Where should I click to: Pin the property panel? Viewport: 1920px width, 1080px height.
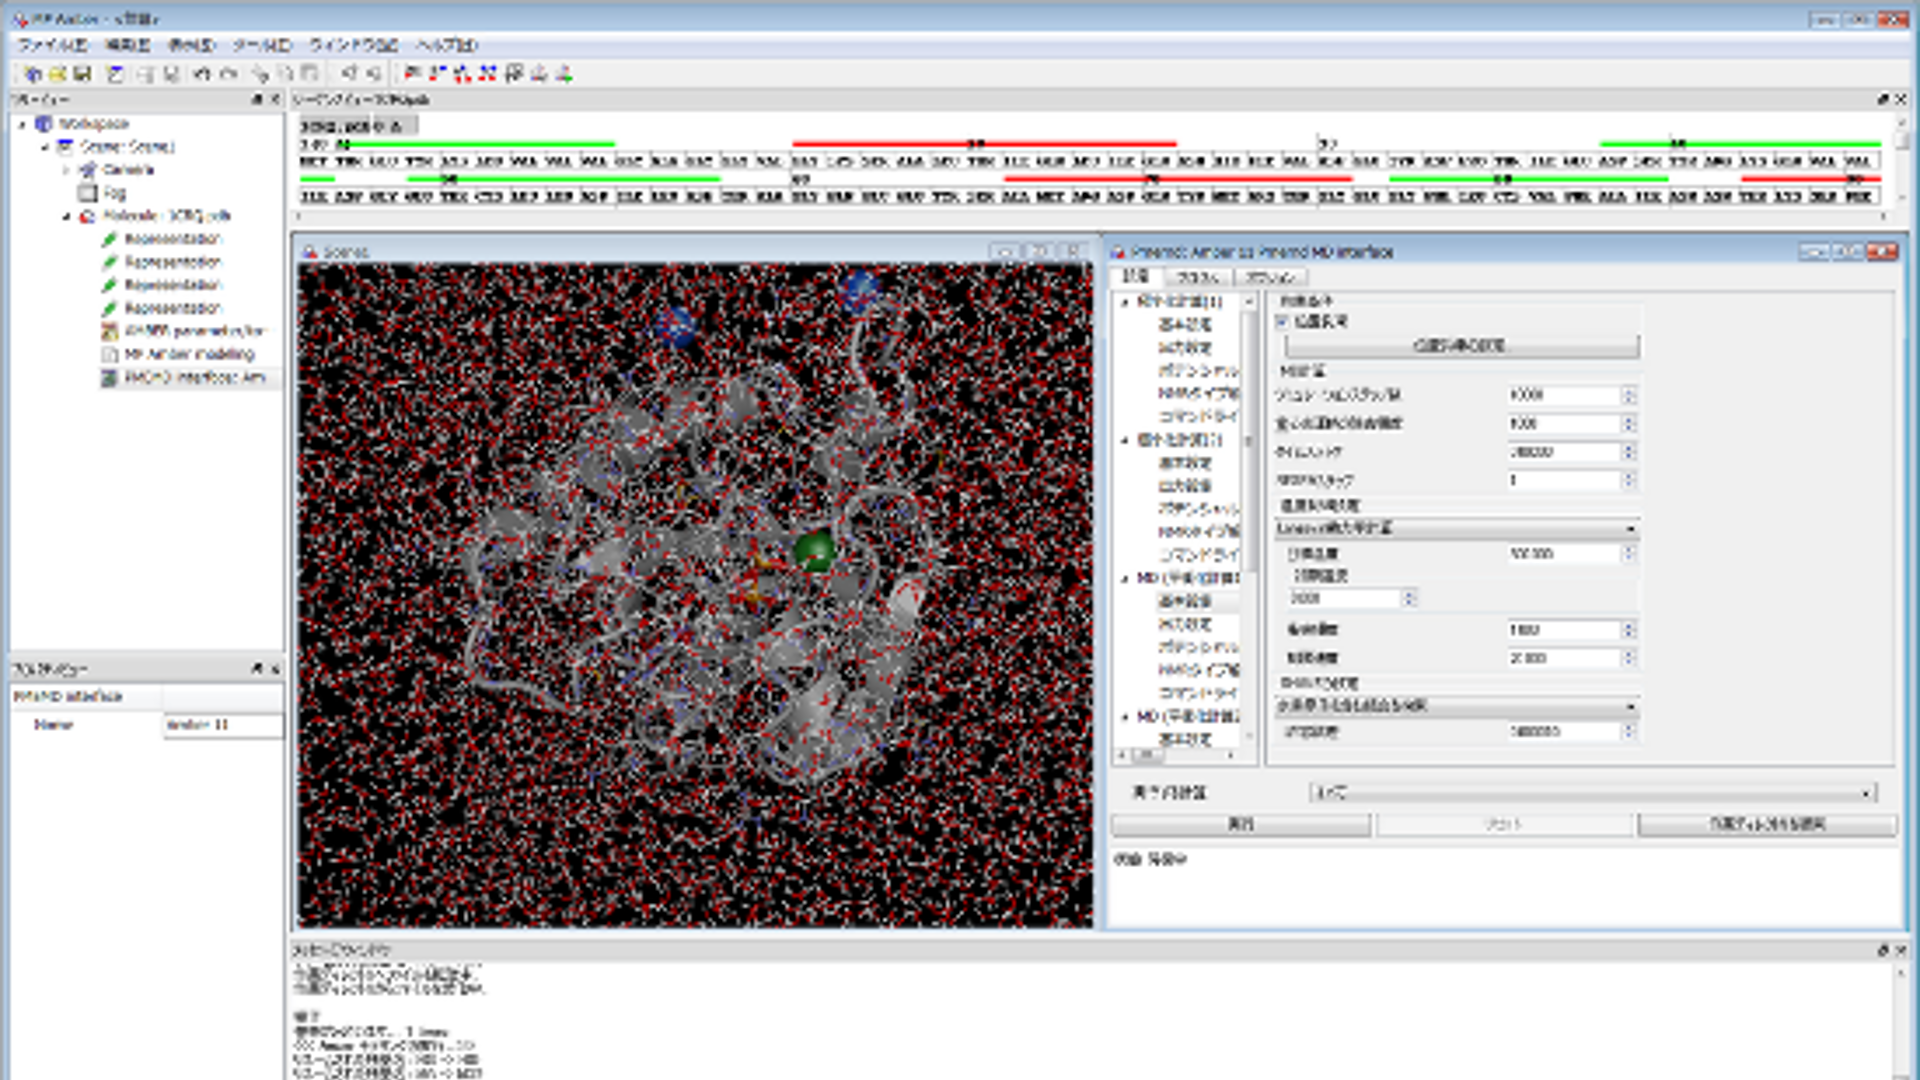click(257, 668)
